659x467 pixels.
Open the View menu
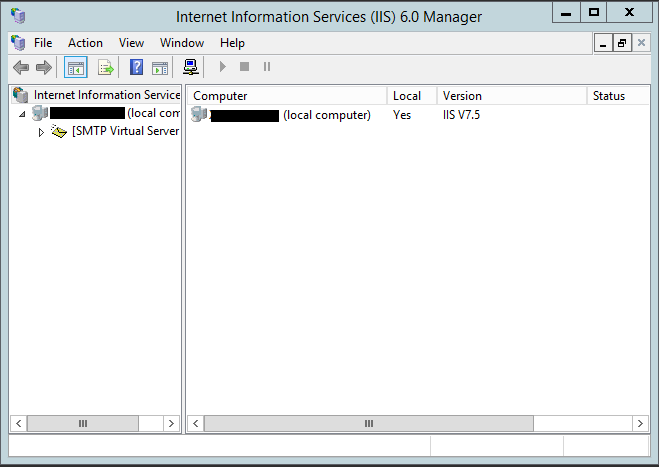click(131, 43)
